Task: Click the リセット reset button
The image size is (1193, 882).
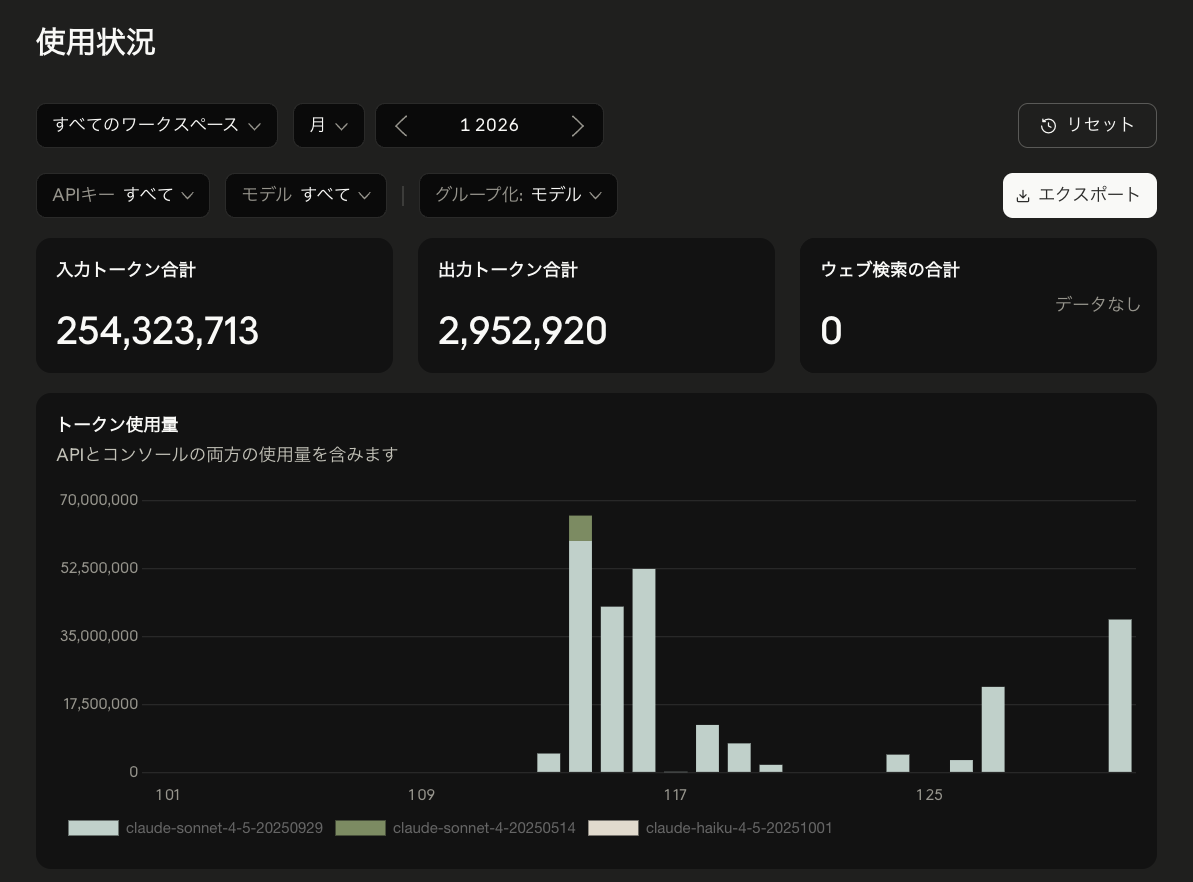Action: (x=1087, y=126)
